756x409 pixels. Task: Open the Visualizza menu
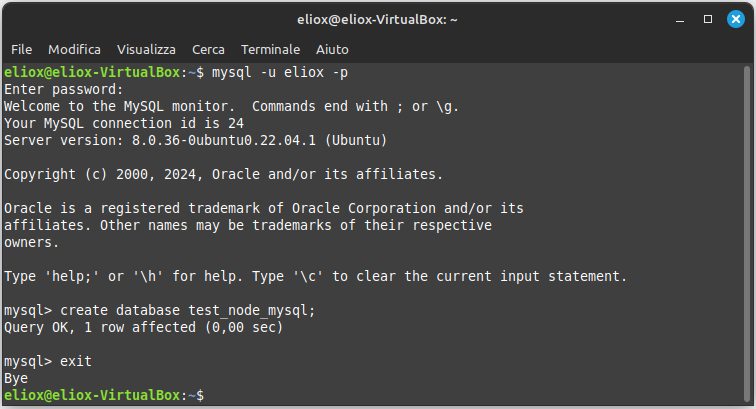[x=146, y=49]
